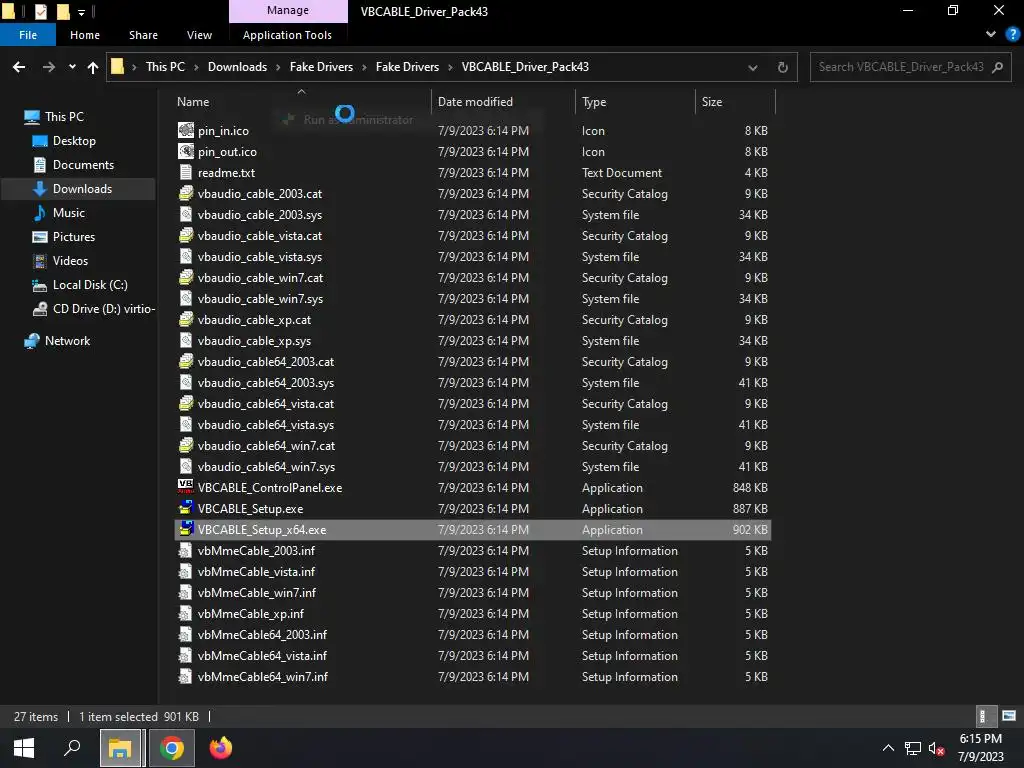Image resolution: width=1024 pixels, height=768 pixels.
Task: Open Pictures in the navigation pane
Action: coord(74,237)
